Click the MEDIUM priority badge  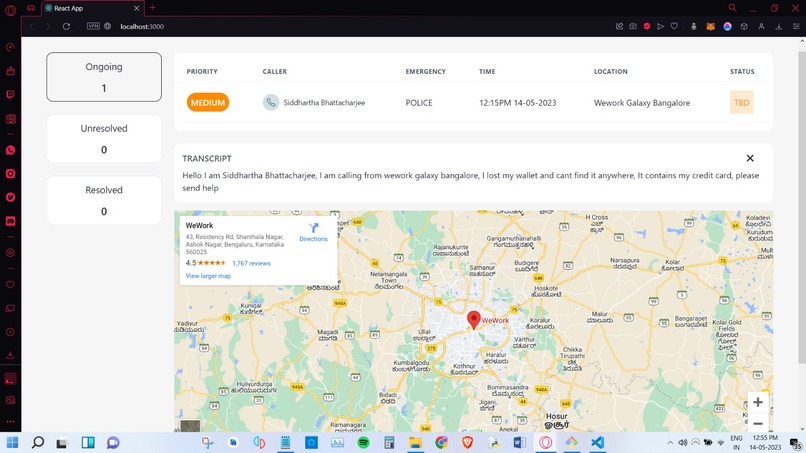coord(208,102)
